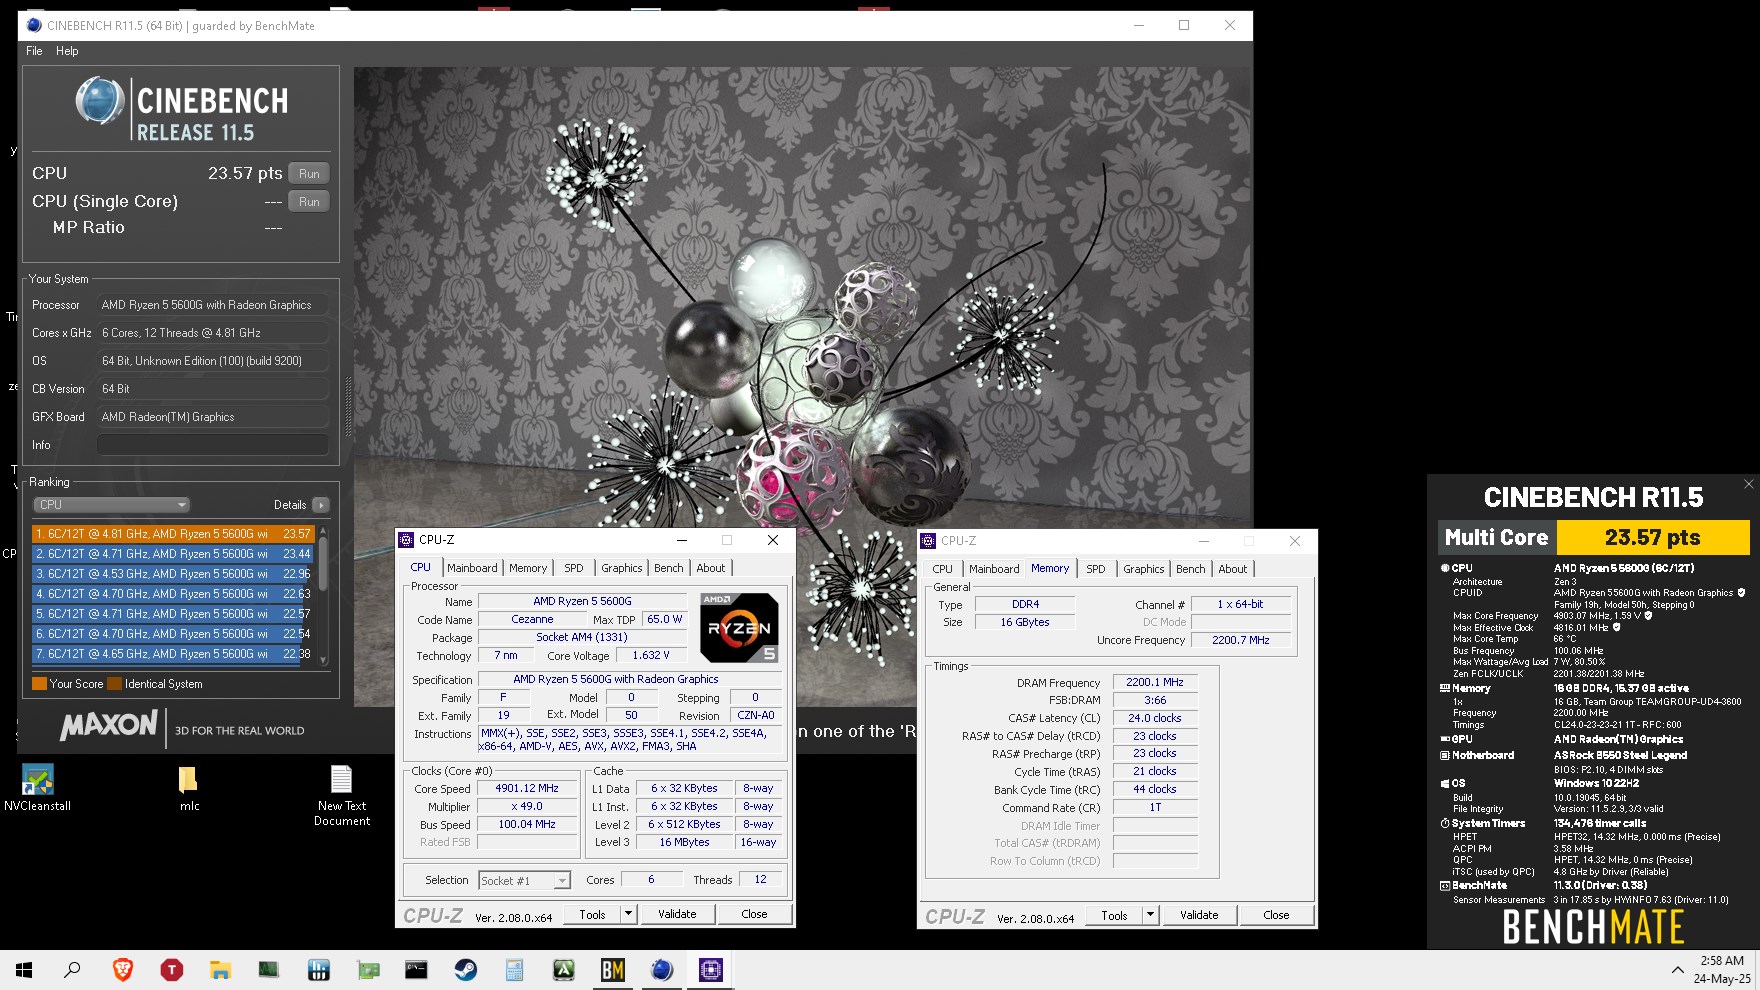Select ranking row 7 at 4.65 GHz
The image size is (1760, 990).
[173, 654]
